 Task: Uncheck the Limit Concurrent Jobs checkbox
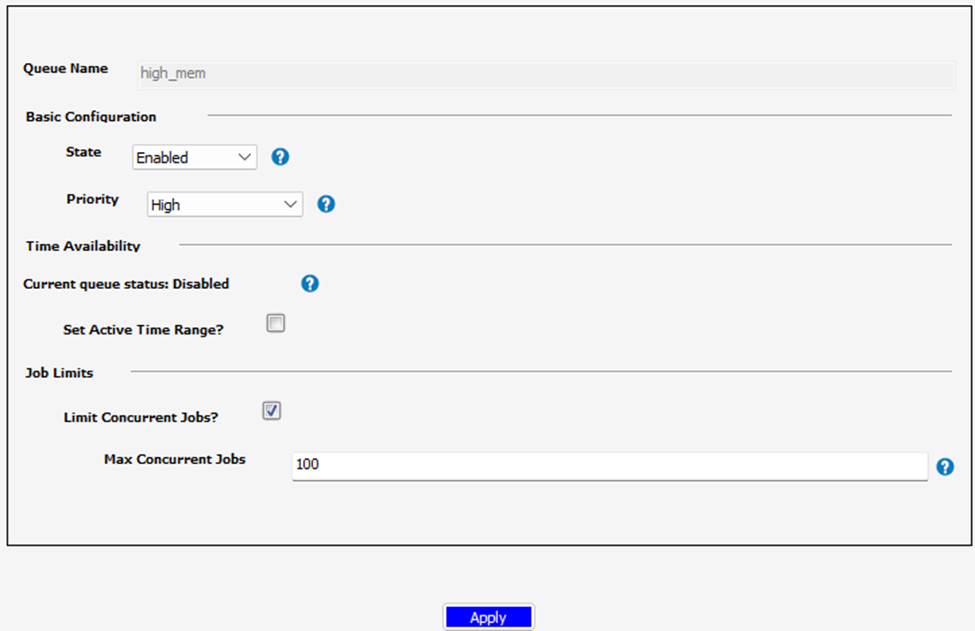(271, 410)
